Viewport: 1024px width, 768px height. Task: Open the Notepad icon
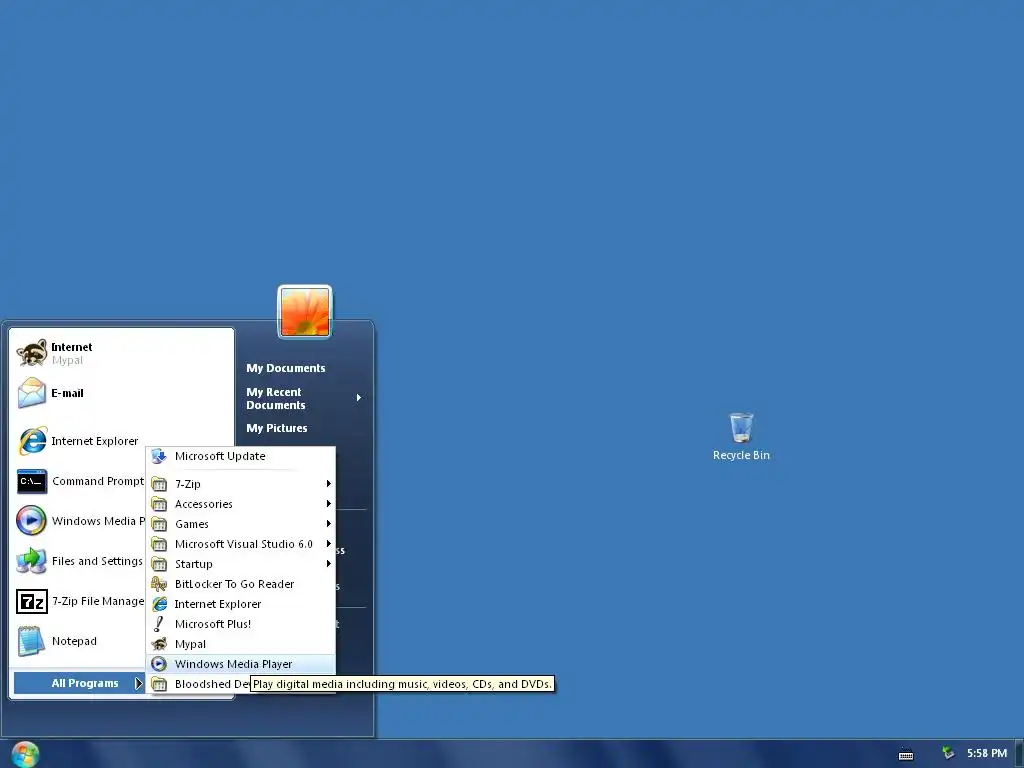pyautogui.click(x=31, y=641)
